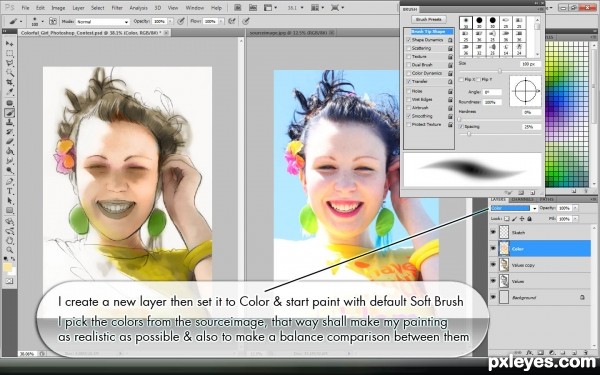
Task: Create new swatch in Swatches panel
Action: [x=574, y=191]
